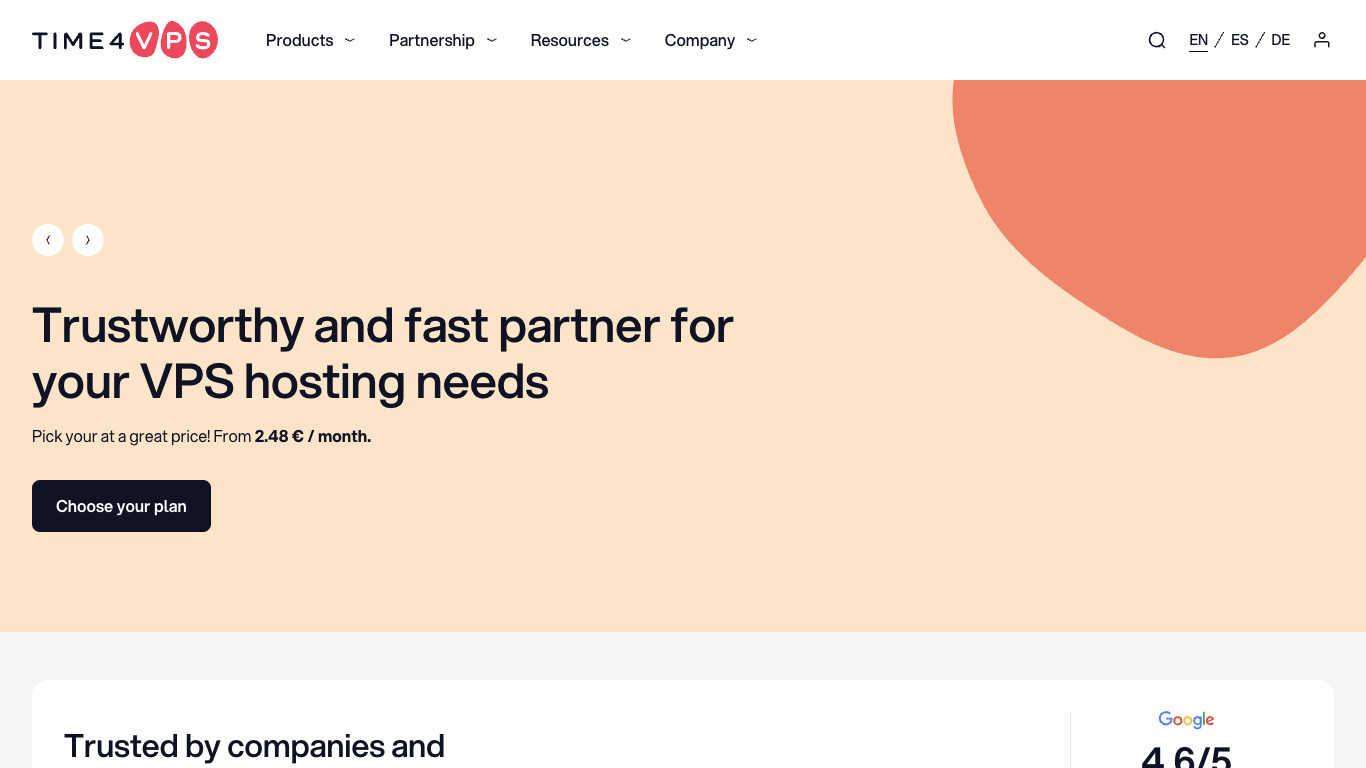This screenshot has height=768, width=1366.
Task: Go to previous hero slide arrow
Action: point(48,240)
